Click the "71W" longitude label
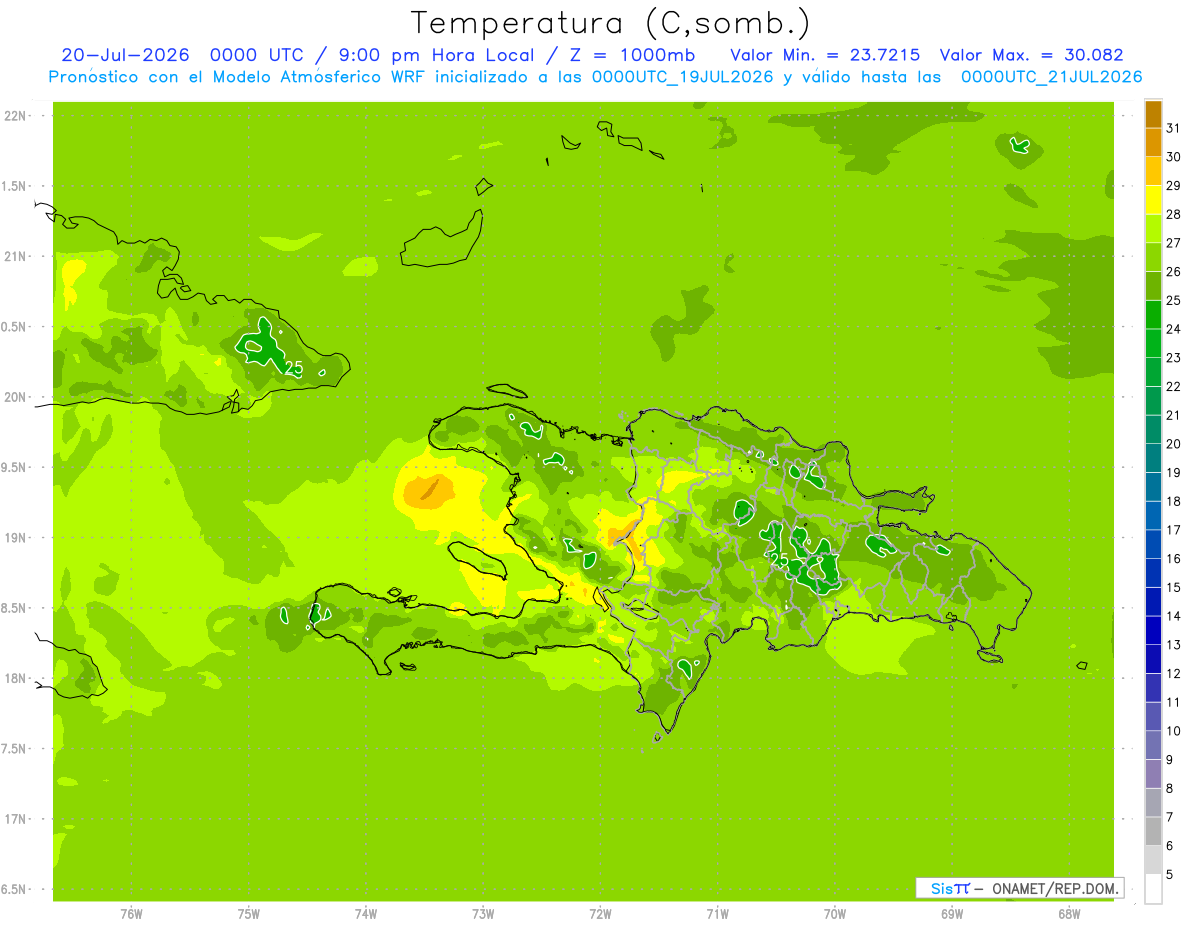The height and width of the screenshot is (927, 1200). (x=717, y=914)
